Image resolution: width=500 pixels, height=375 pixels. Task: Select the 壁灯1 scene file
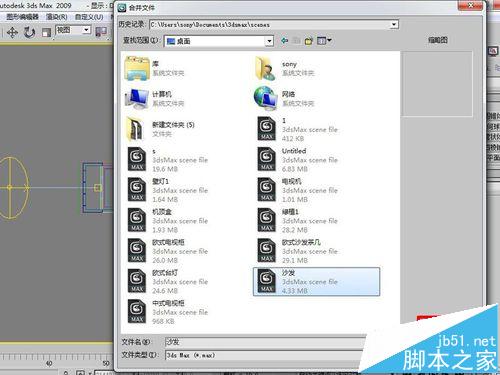click(x=168, y=190)
